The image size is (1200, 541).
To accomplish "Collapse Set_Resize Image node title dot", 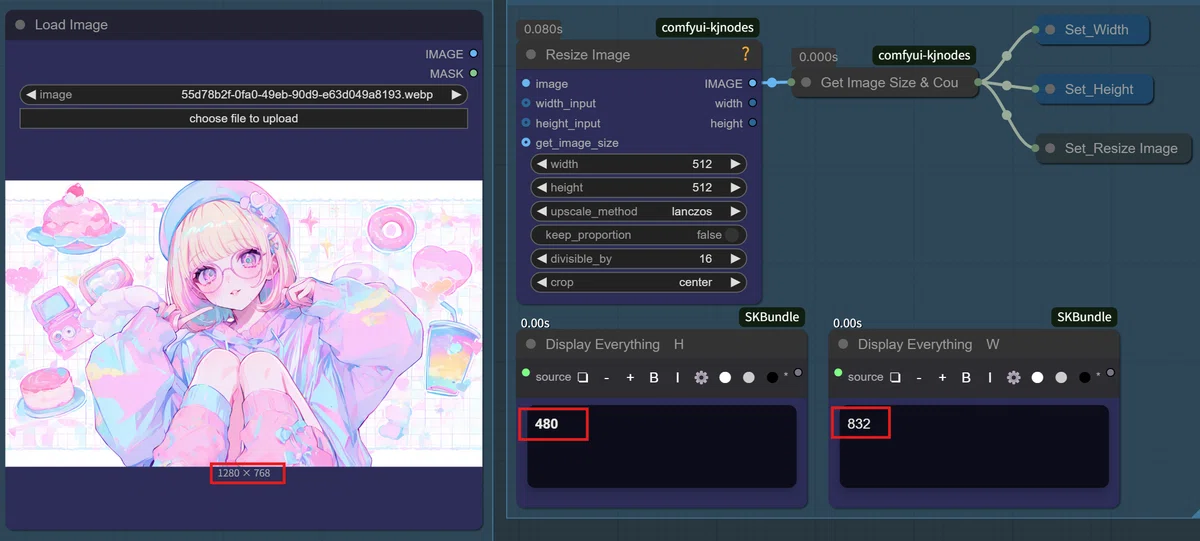I will click(1050, 148).
